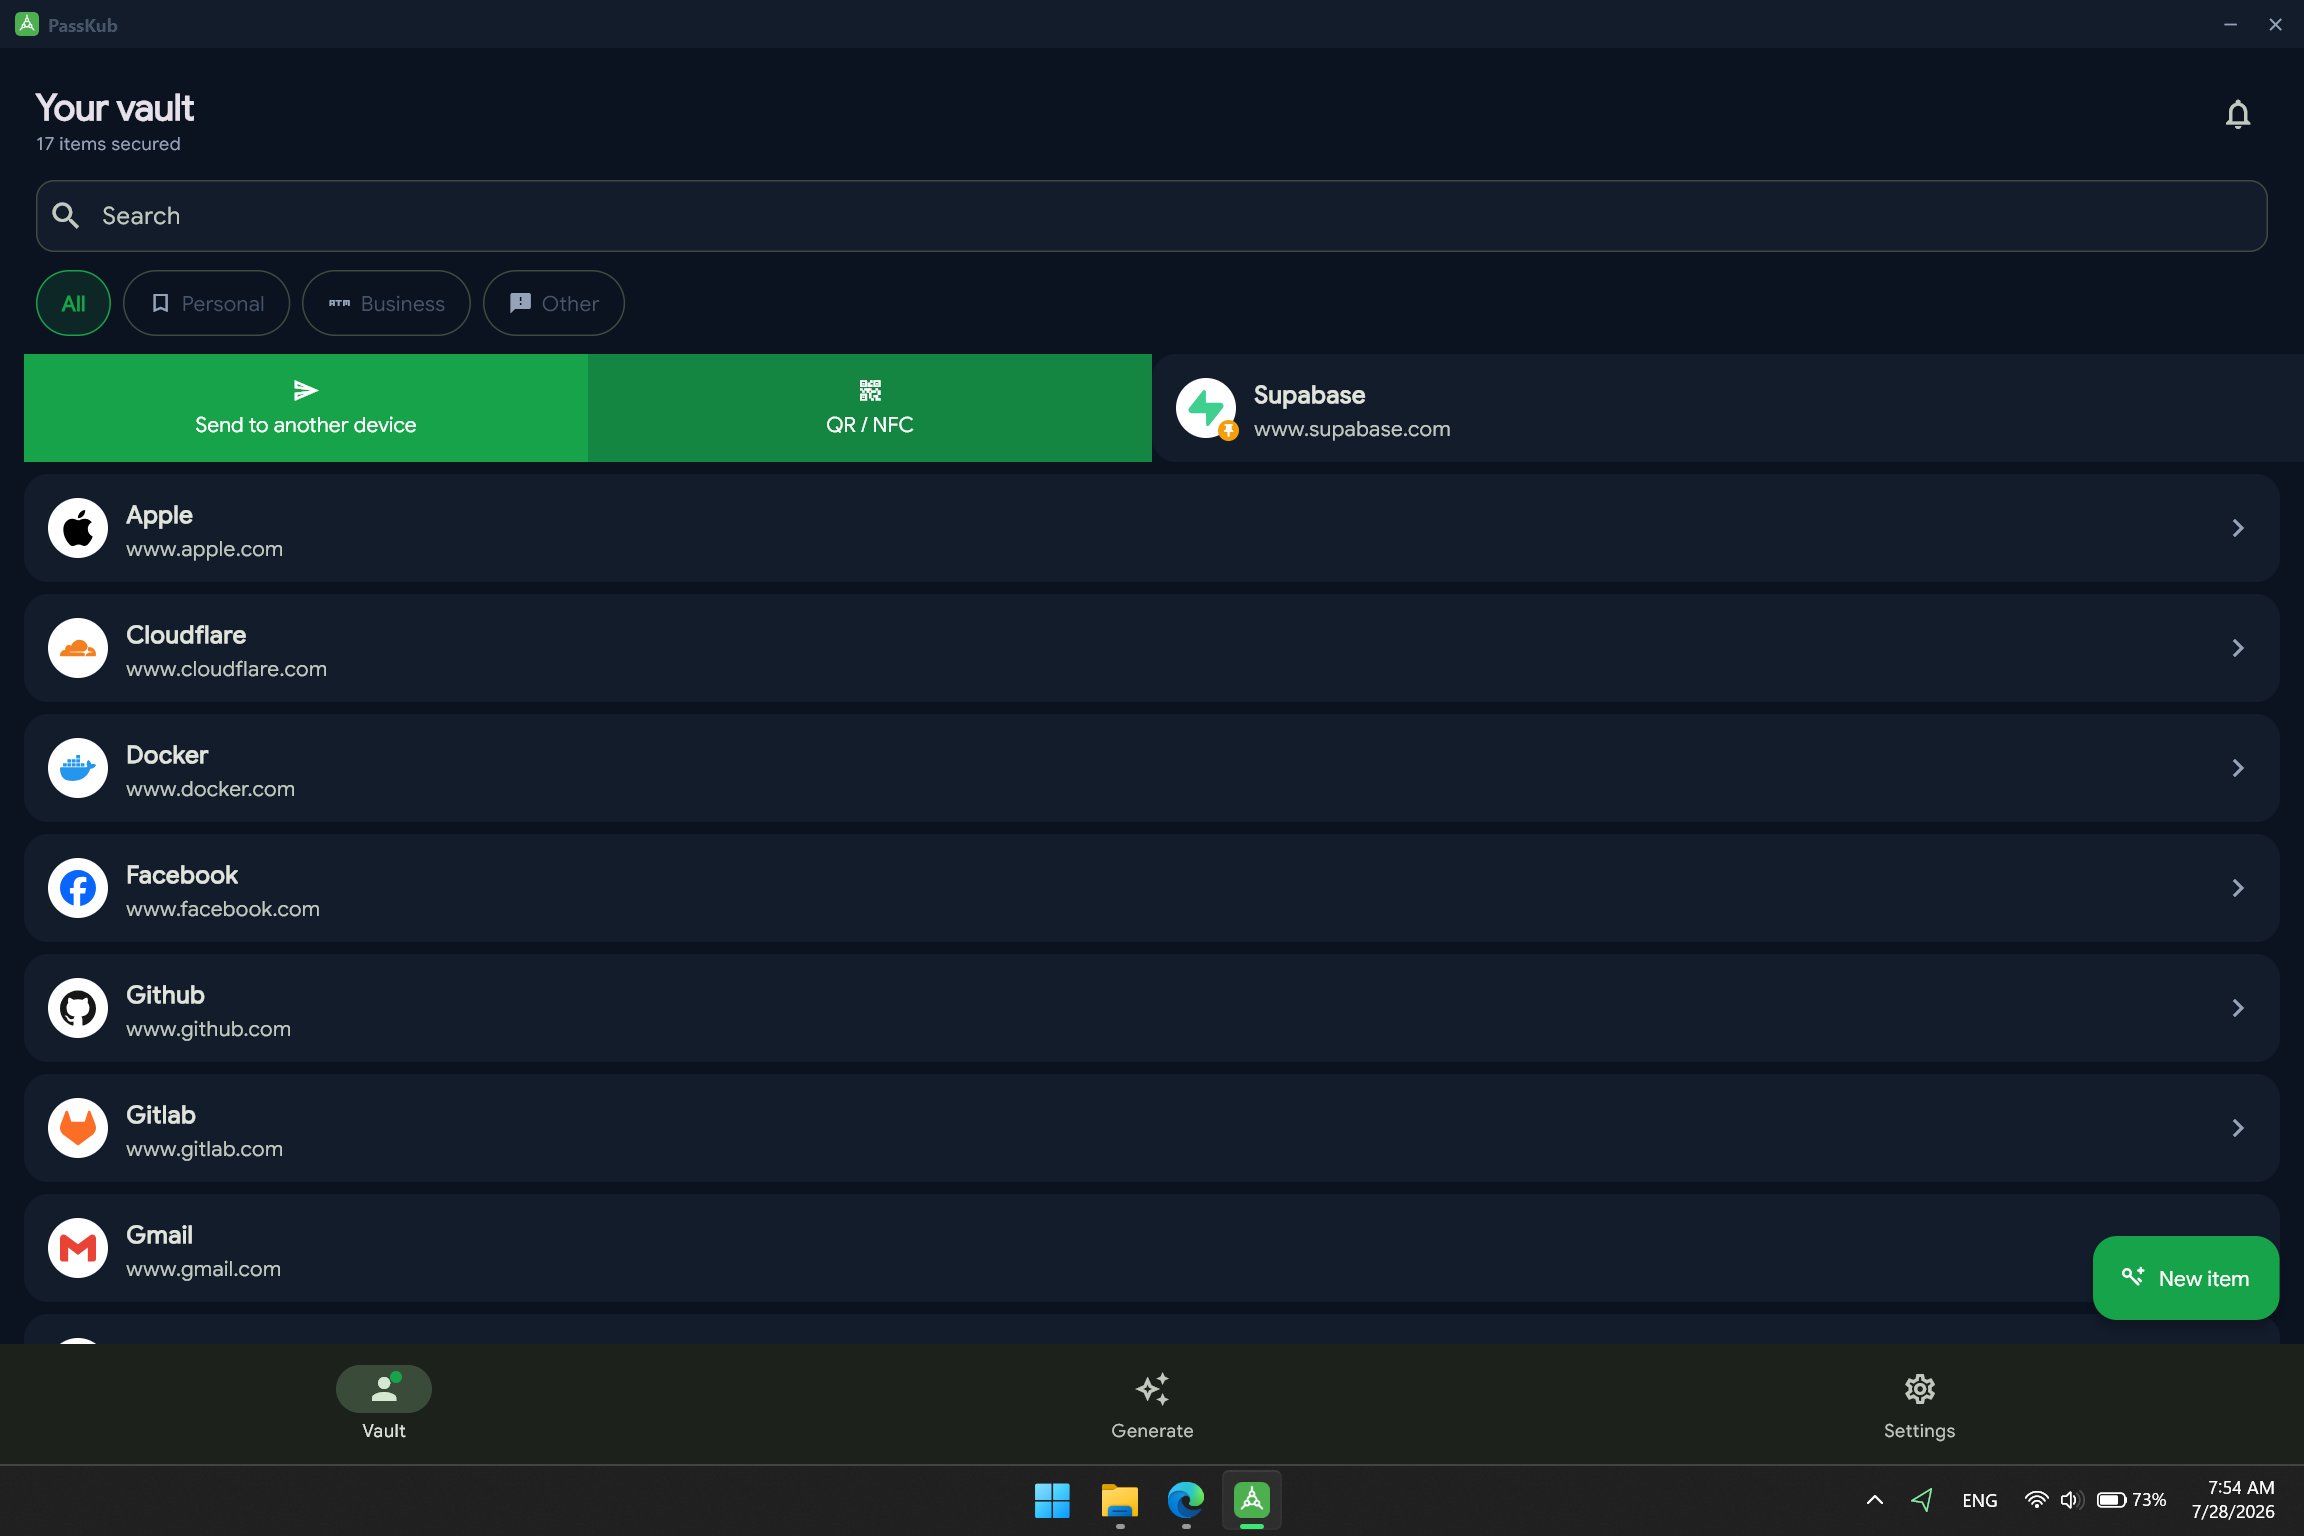The image size is (2304, 1536).
Task: Expand the Gitlab entry chevron
Action: (x=2238, y=1128)
